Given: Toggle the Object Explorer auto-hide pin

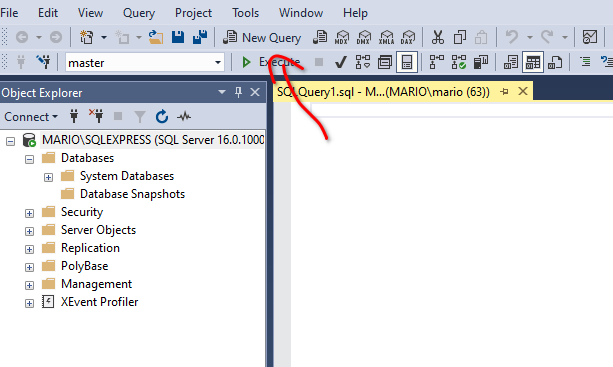Looking at the screenshot, I should (238, 92).
